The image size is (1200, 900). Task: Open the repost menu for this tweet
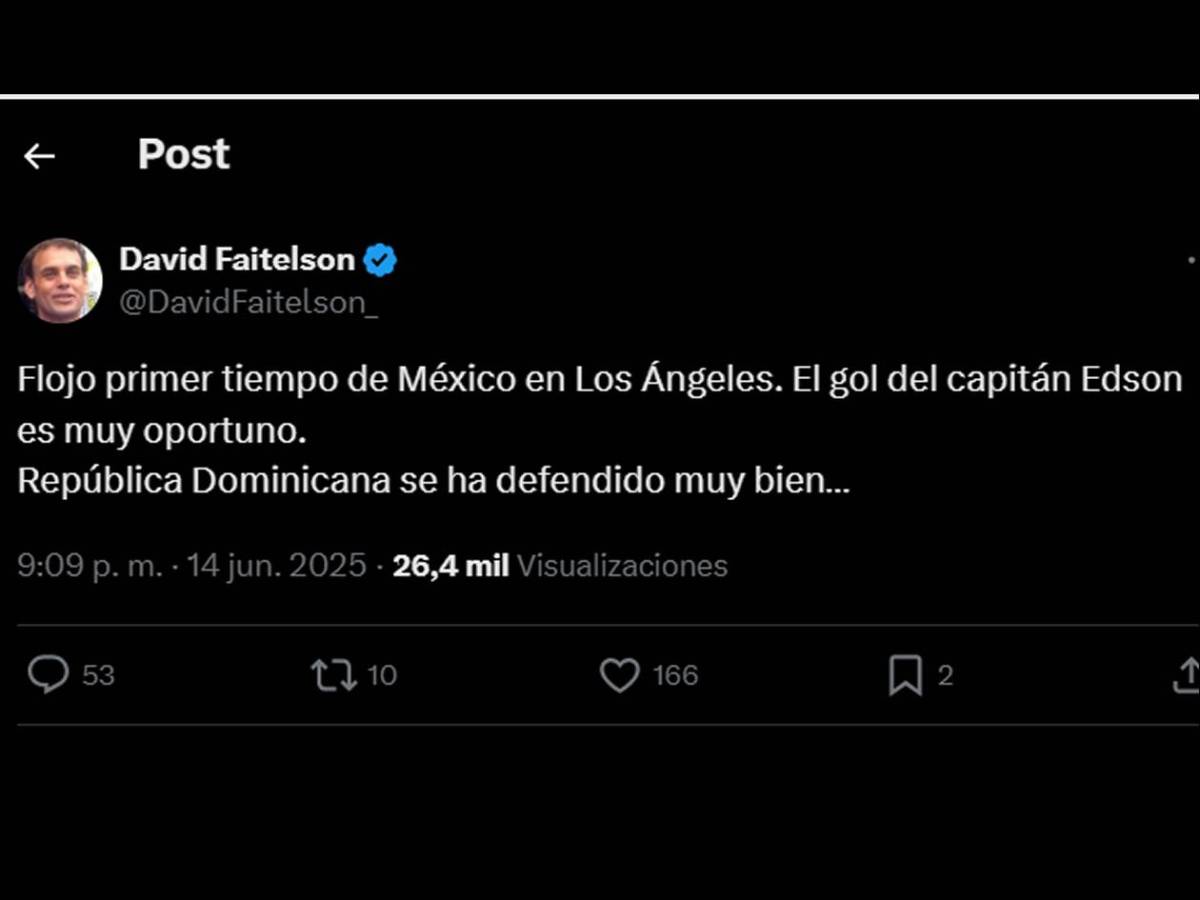(x=333, y=675)
